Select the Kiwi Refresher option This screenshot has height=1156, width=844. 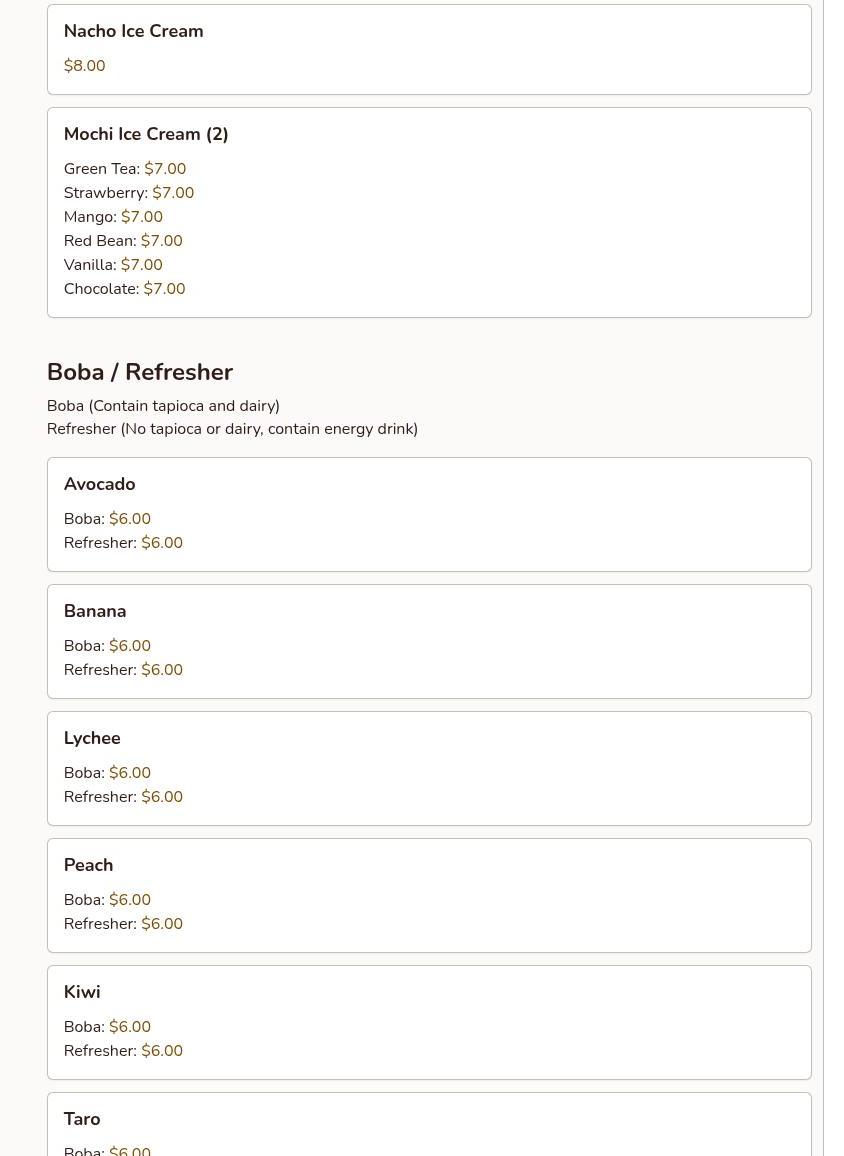(x=123, y=1051)
